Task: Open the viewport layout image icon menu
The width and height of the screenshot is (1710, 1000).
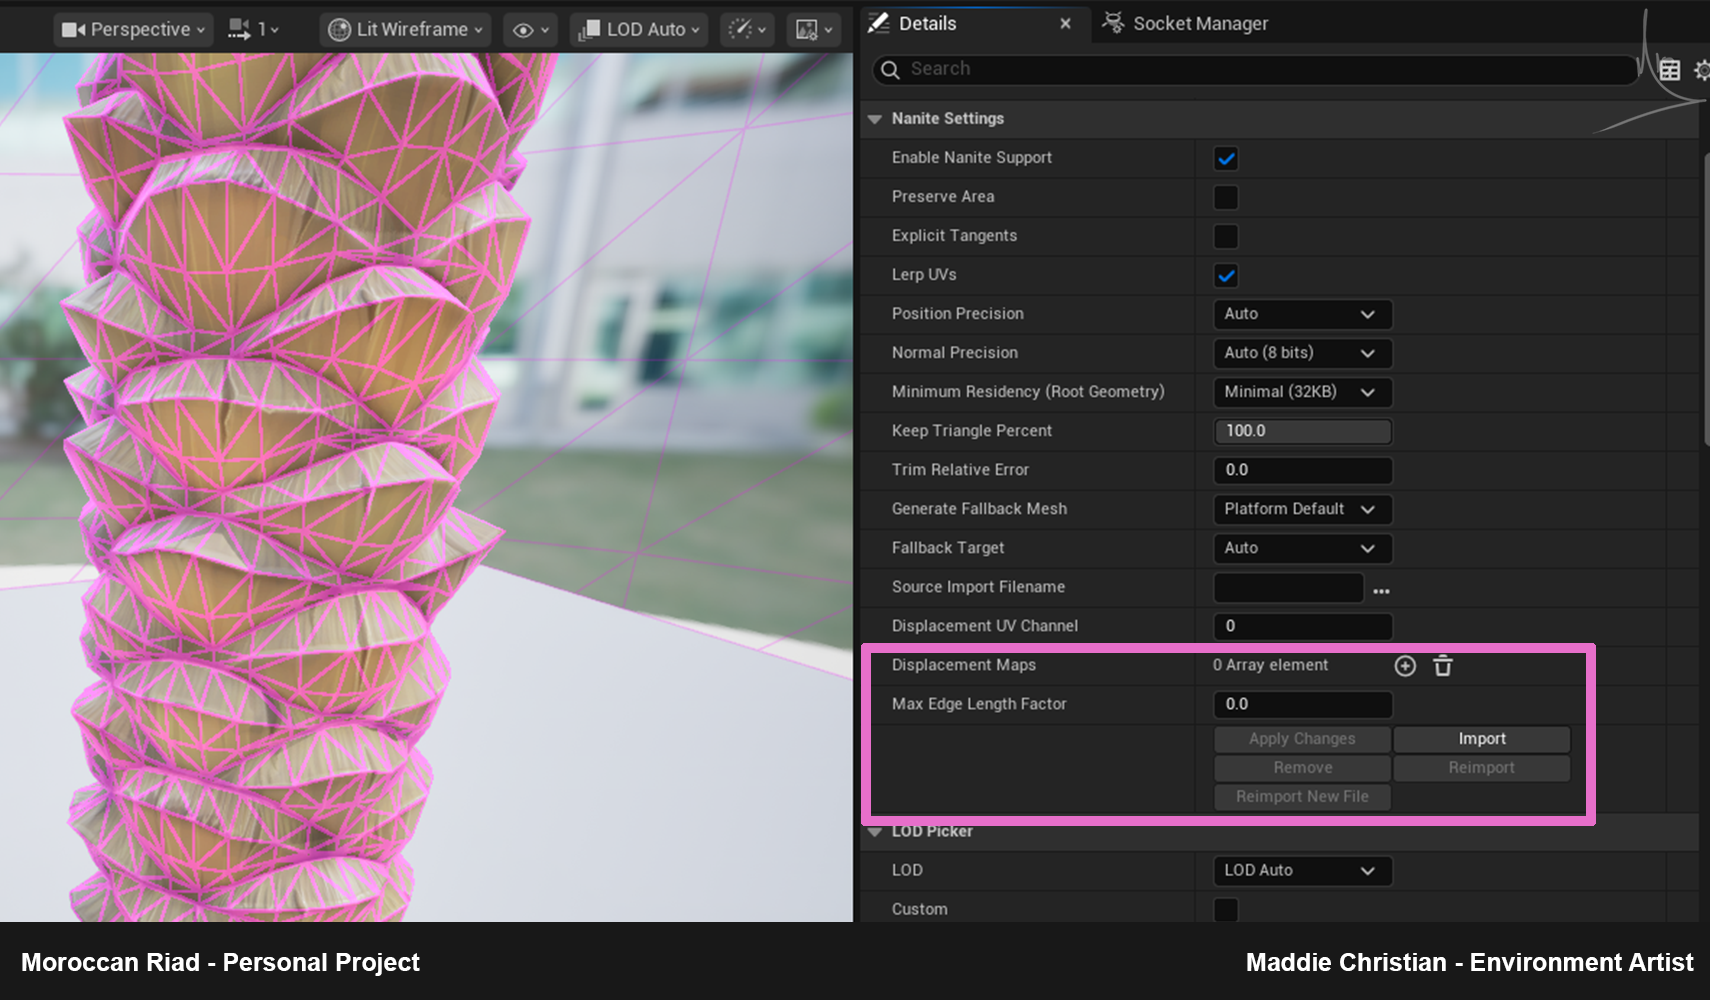Action: [x=814, y=29]
